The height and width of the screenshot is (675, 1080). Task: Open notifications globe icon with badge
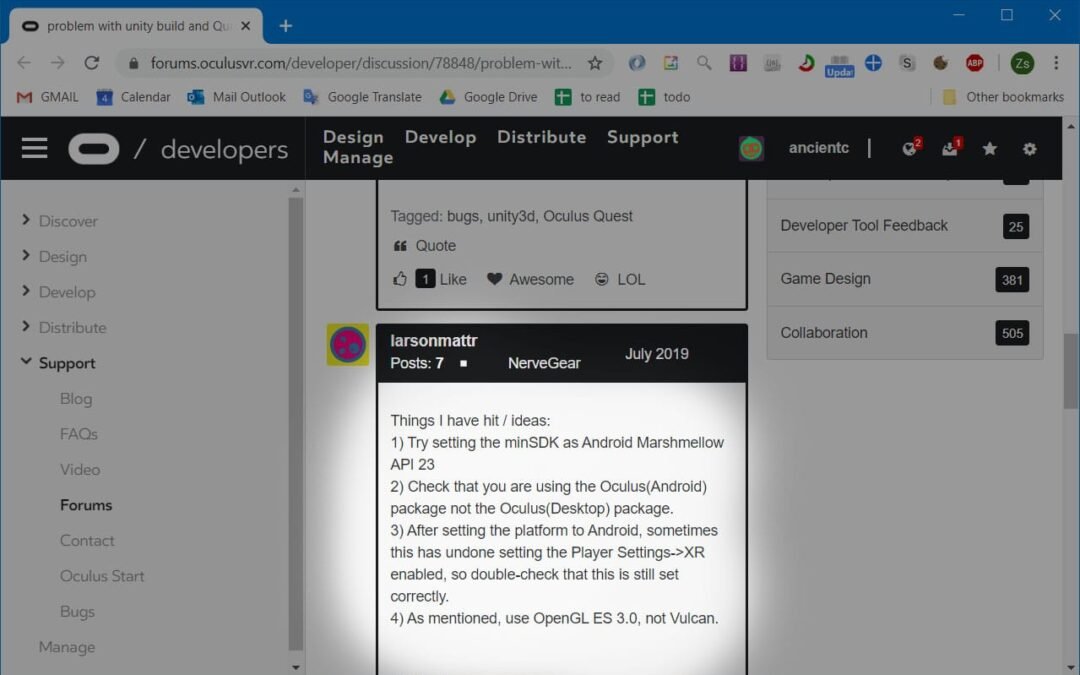(x=909, y=149)
